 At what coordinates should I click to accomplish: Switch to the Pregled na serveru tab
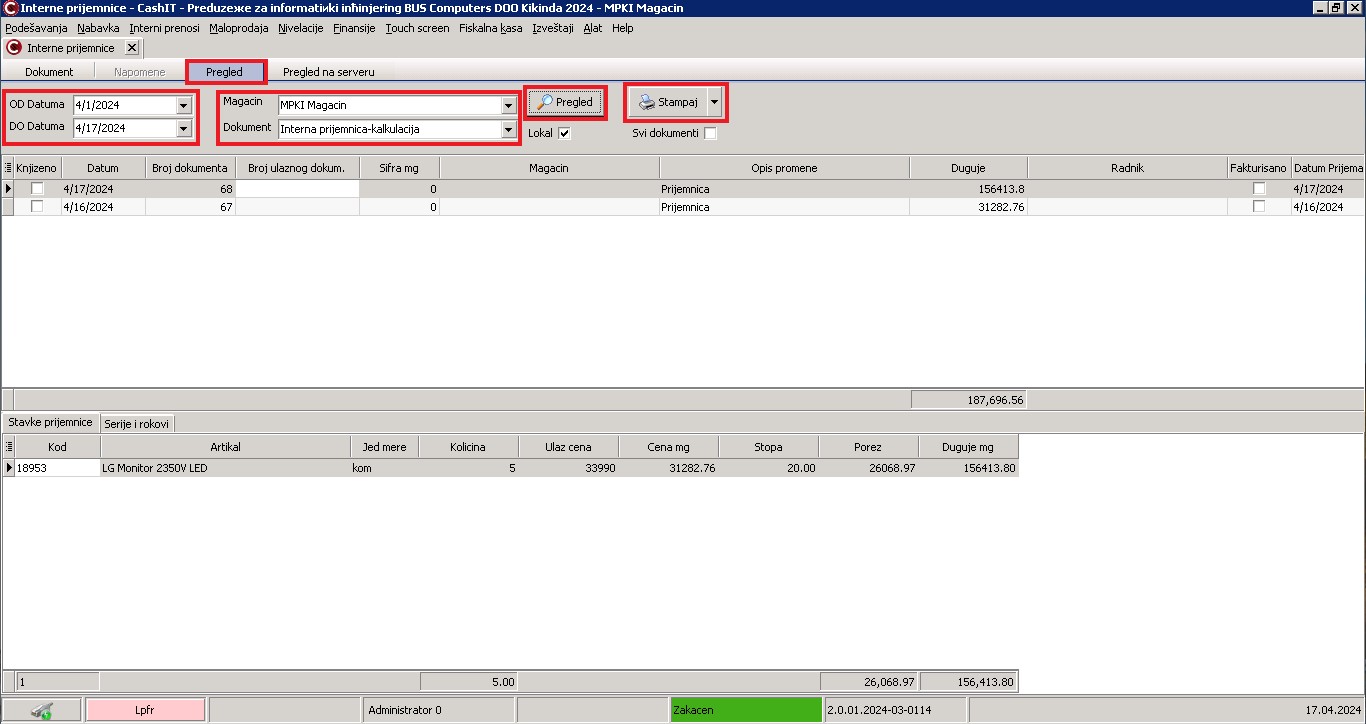coord(329,72)
